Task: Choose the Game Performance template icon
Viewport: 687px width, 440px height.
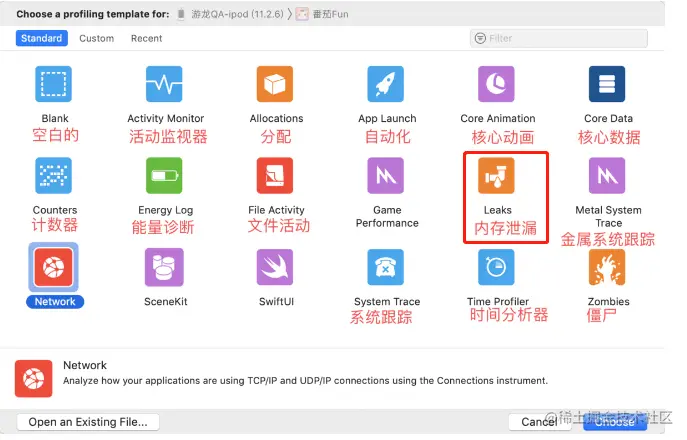Action: pos(386,175)
